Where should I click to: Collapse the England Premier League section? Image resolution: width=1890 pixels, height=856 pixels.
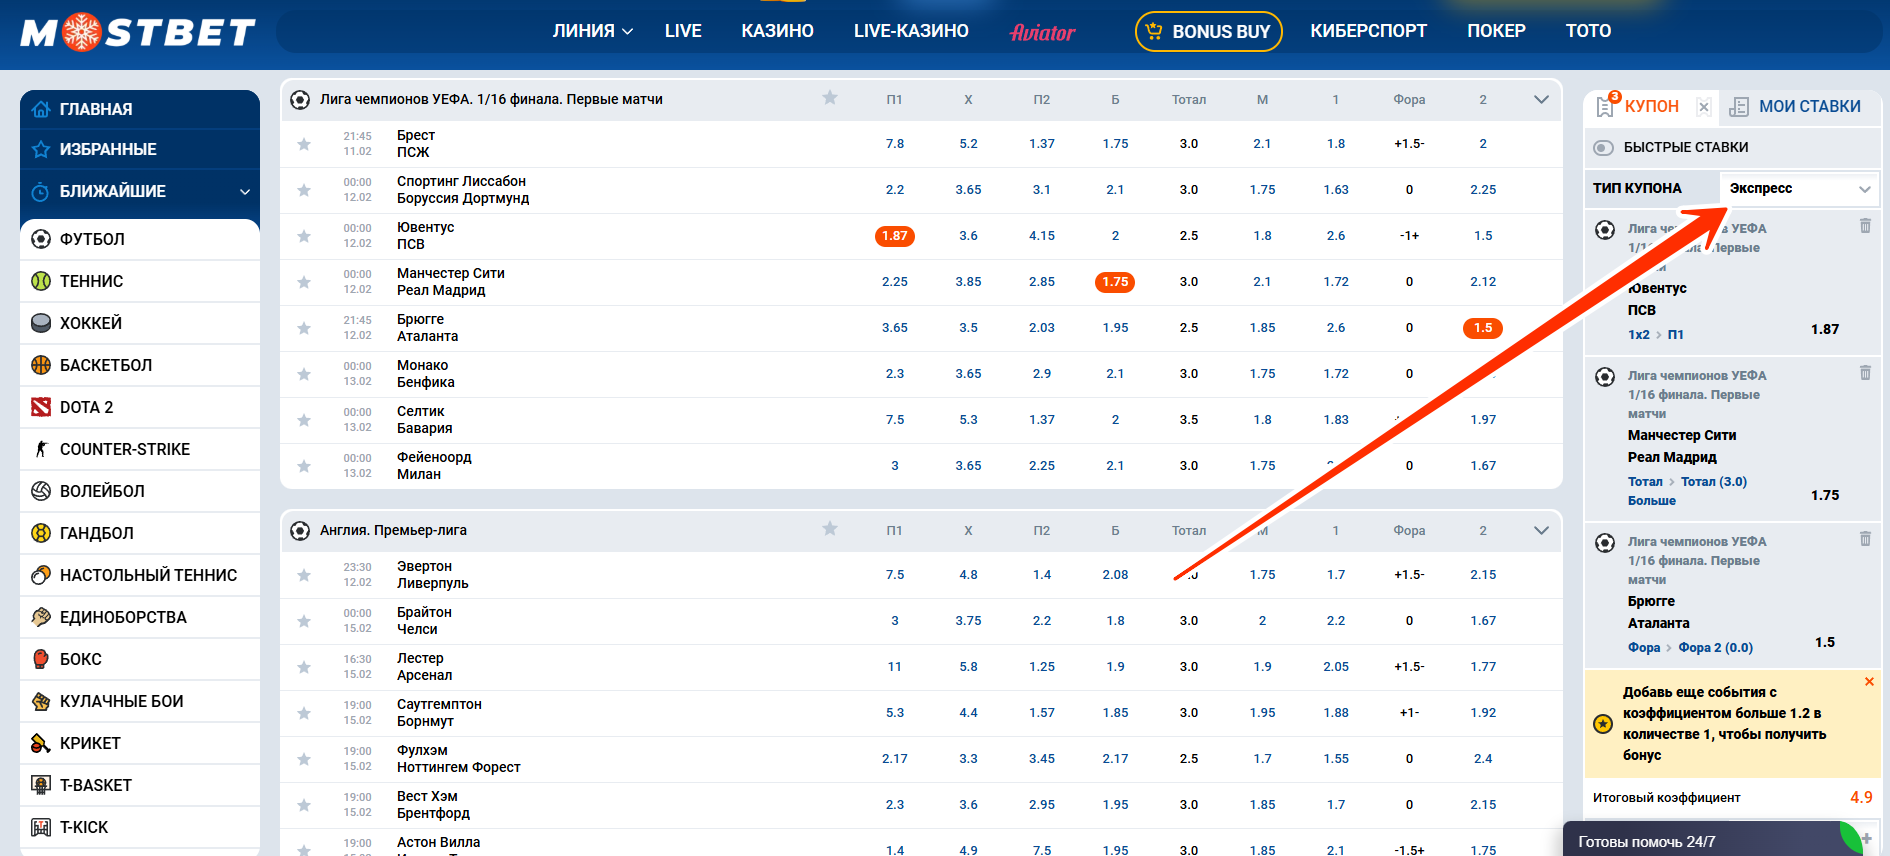[1541, 530]
